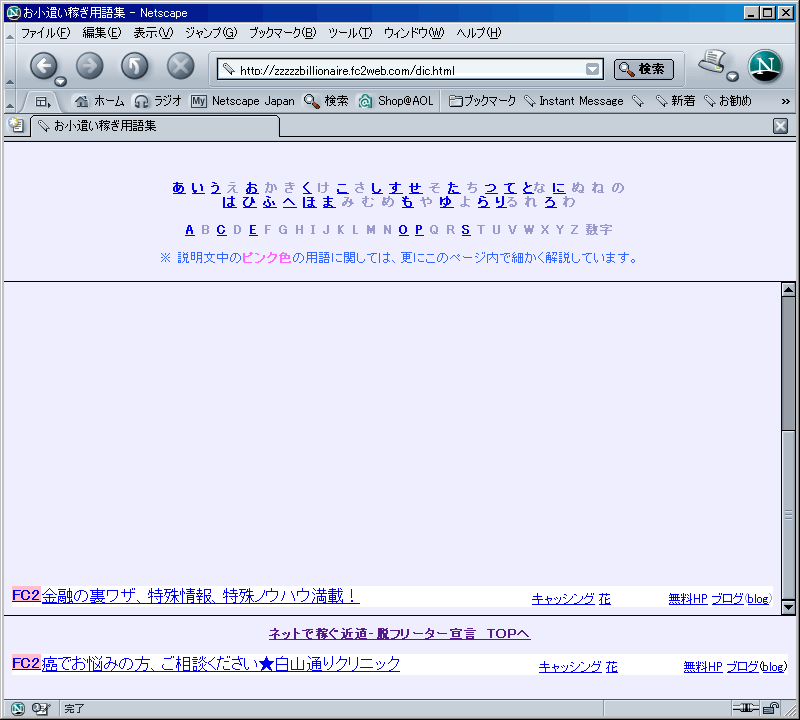The width and height of the screenshot is (800, 720).
Task: Click the Mail icon in status bar
Action: [41, 708]
